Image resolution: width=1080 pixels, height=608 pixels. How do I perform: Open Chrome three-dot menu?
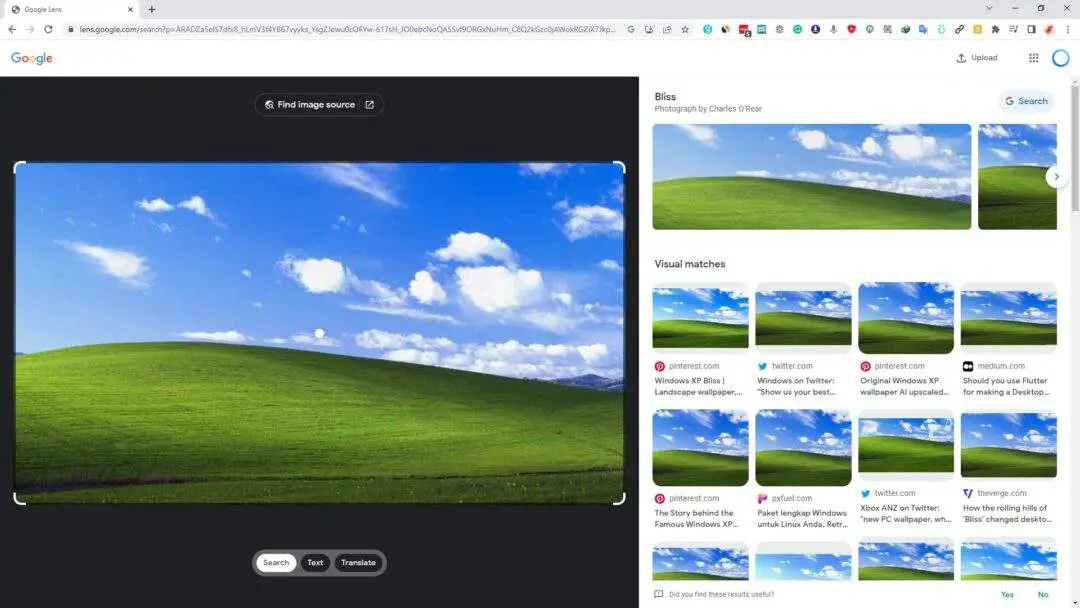1068,30
